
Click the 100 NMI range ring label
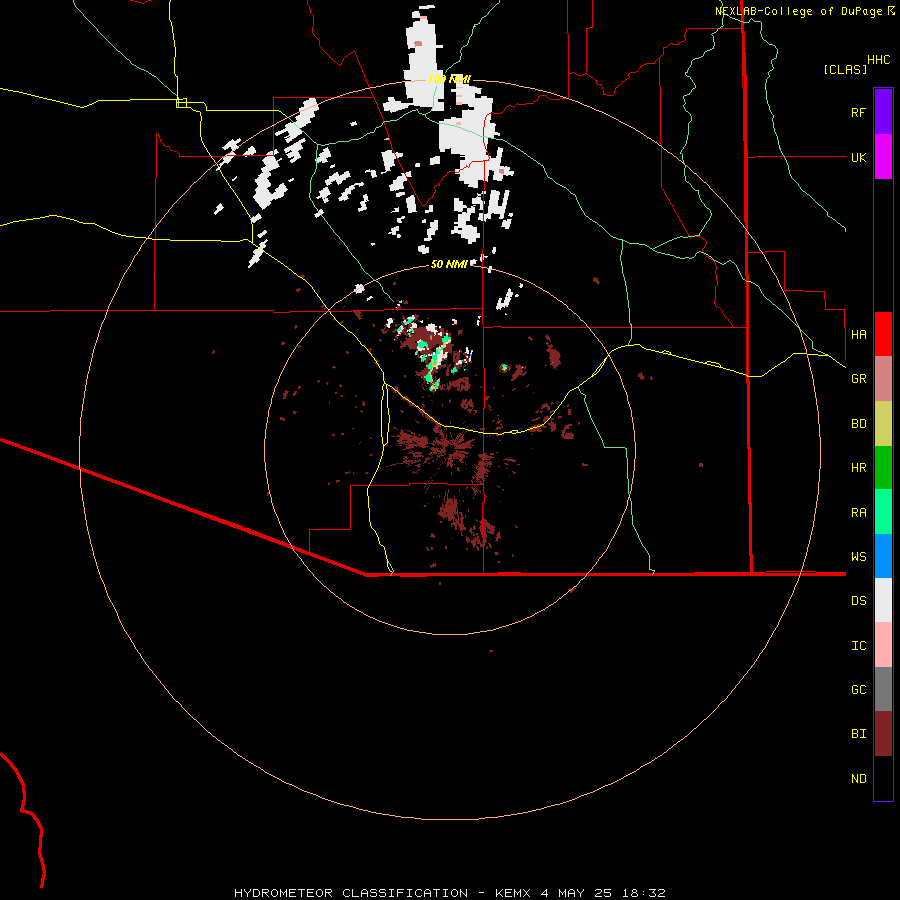(449, 79)
